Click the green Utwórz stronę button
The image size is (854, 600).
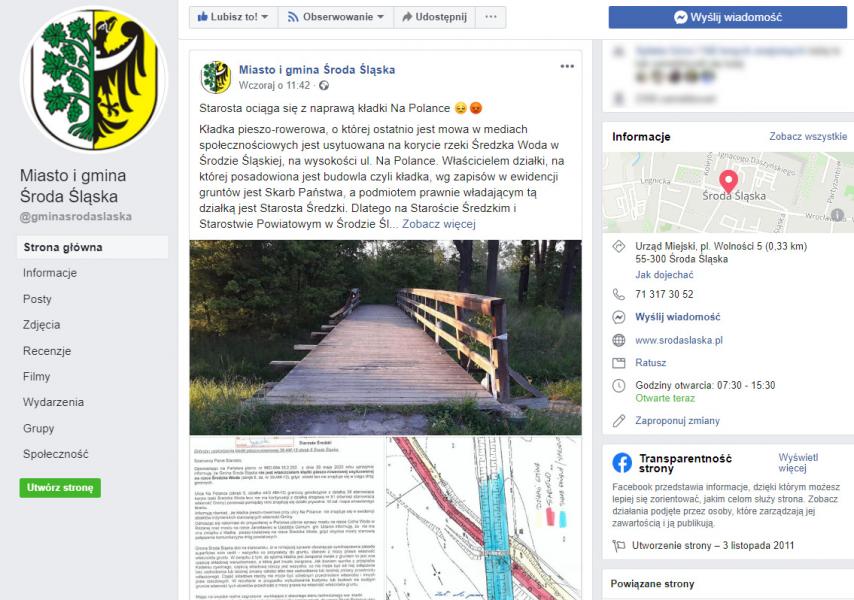point(60,488)
